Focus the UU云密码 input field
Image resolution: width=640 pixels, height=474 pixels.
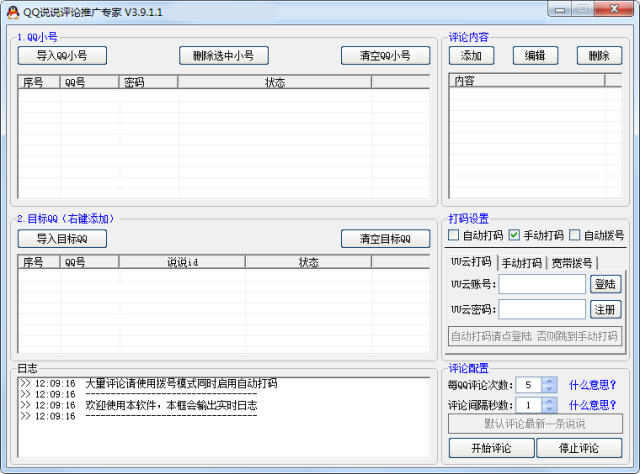coord(542,309)
